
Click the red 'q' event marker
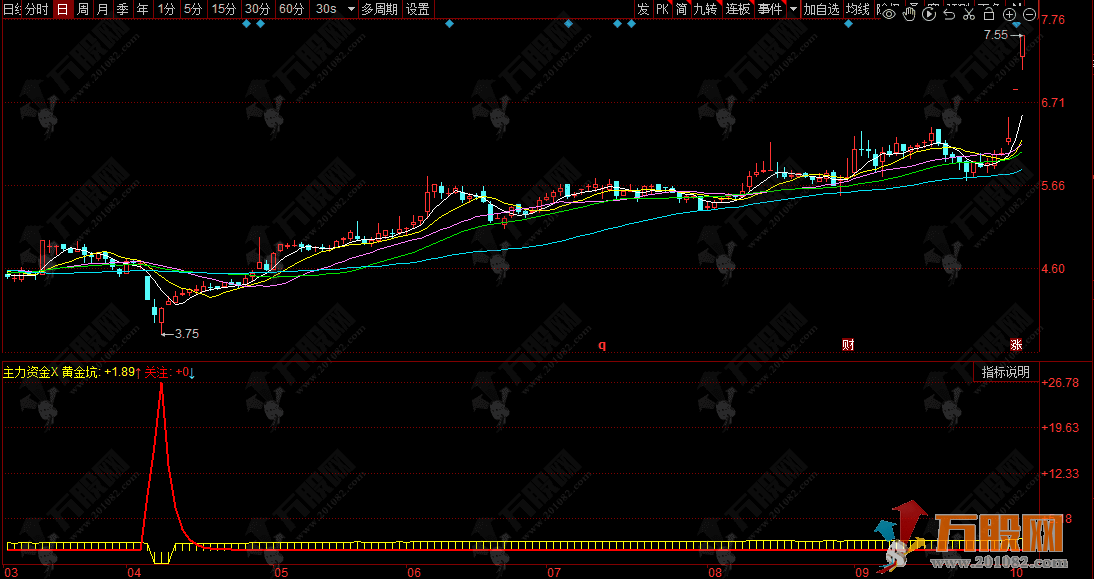tap(602, 345)
